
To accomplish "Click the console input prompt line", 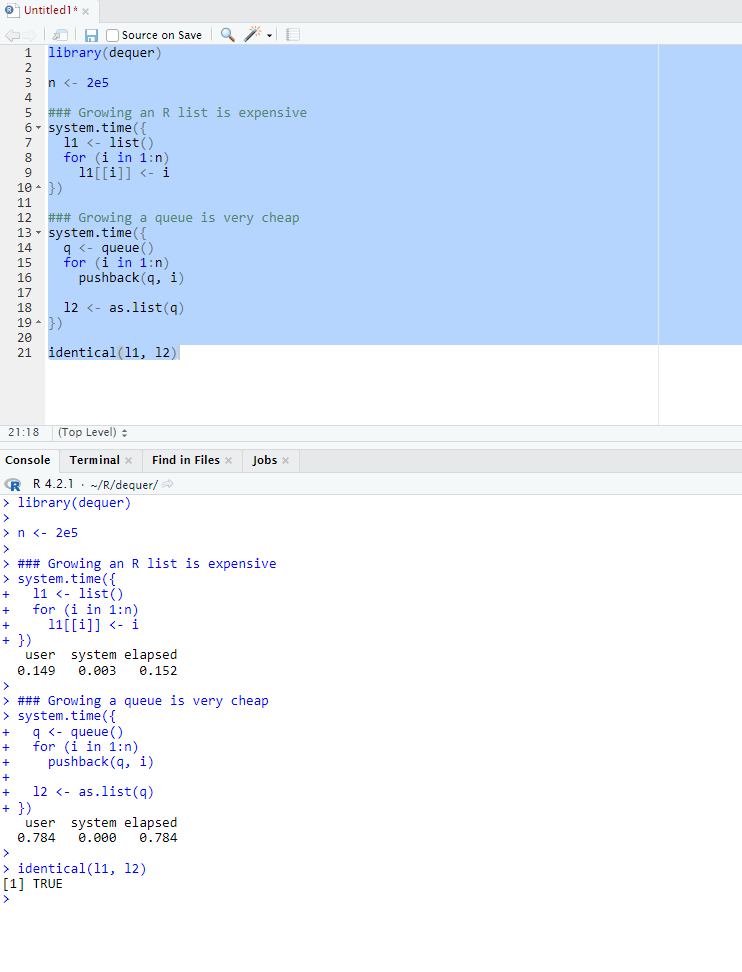I will [x=371, y=899].
